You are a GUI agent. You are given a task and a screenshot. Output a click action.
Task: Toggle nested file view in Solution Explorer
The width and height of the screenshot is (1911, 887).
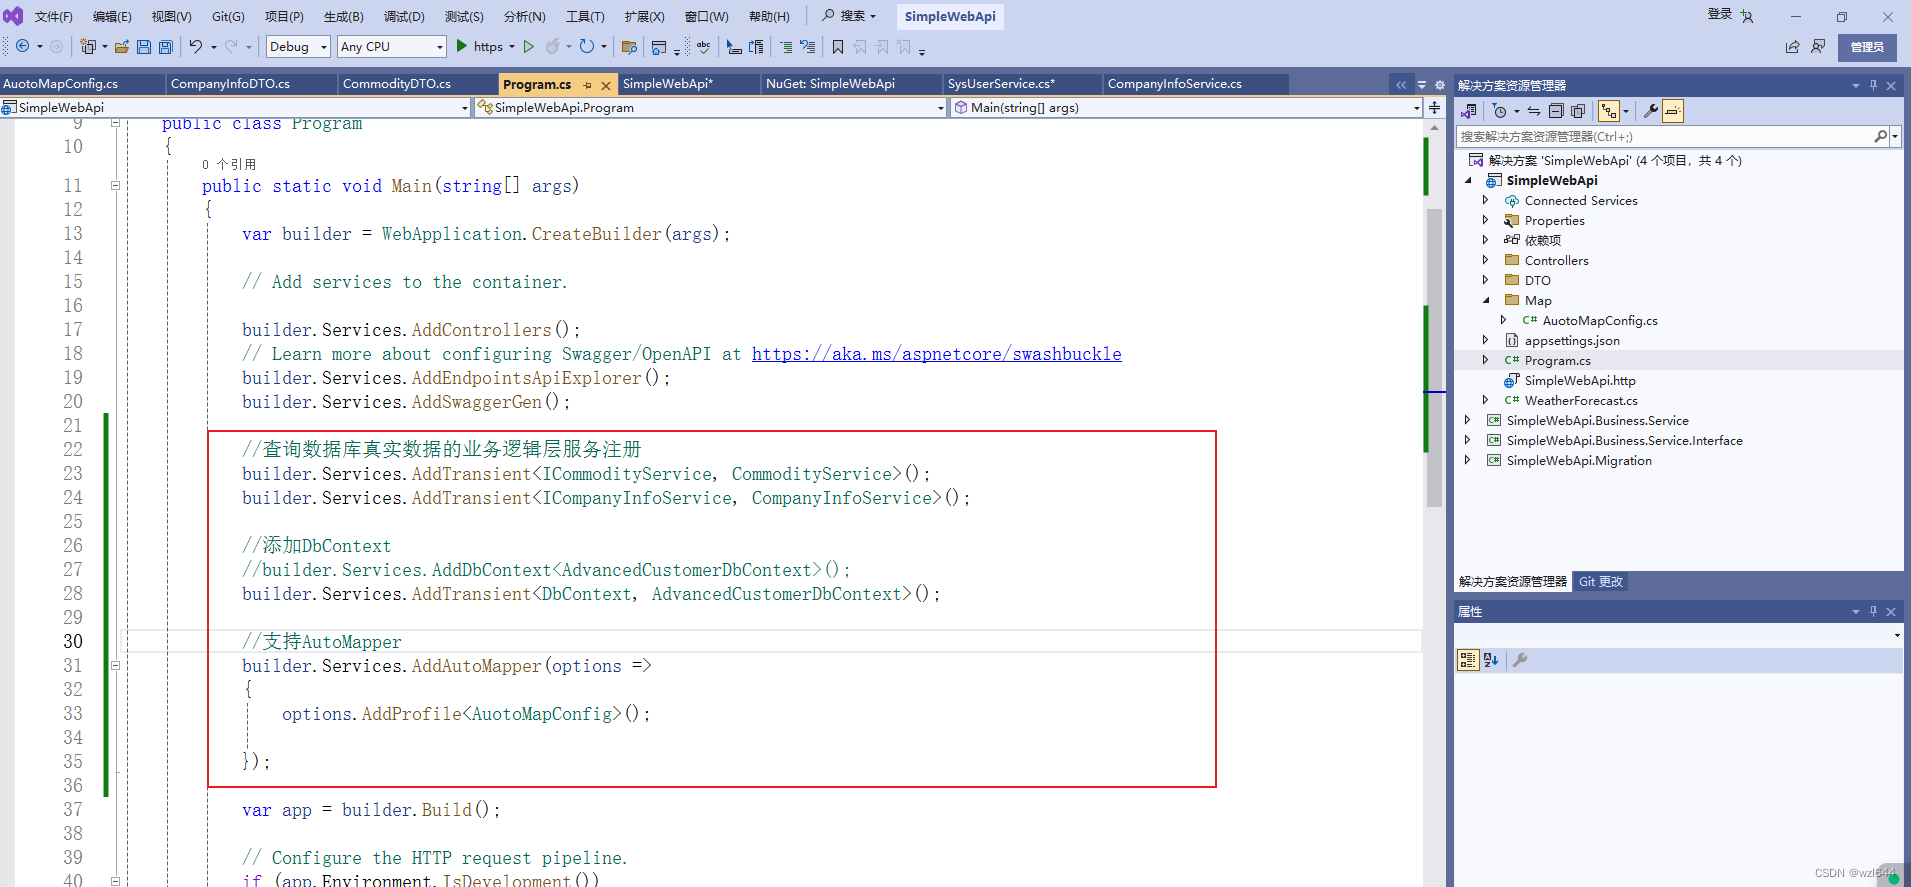pos(1608,111)
